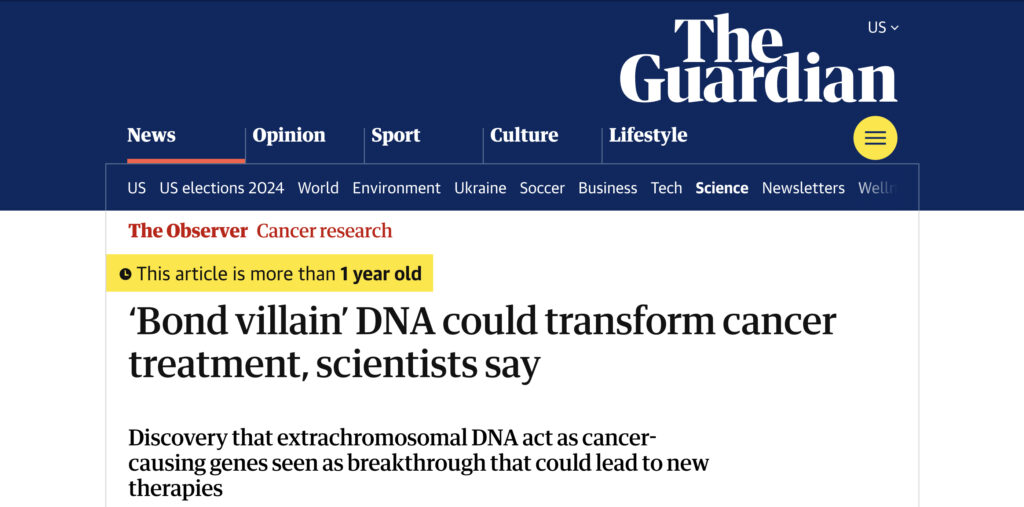Open the Newsletters link
The height and width of the screenshot is (507, 1024).
click(803, 188)
